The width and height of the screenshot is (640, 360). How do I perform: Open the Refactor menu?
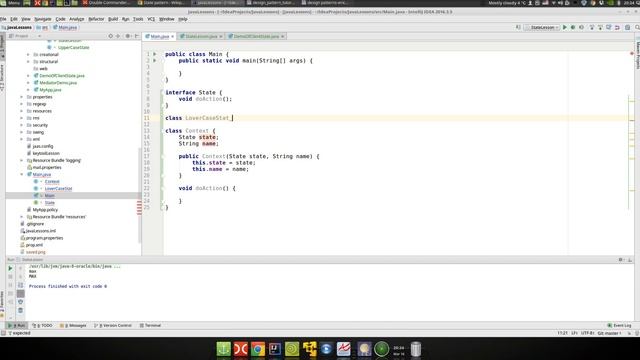[96, 19]
